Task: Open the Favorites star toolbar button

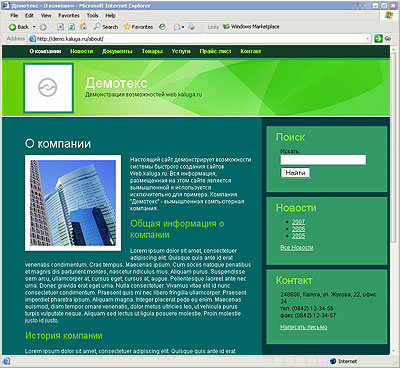Action: 138,27
